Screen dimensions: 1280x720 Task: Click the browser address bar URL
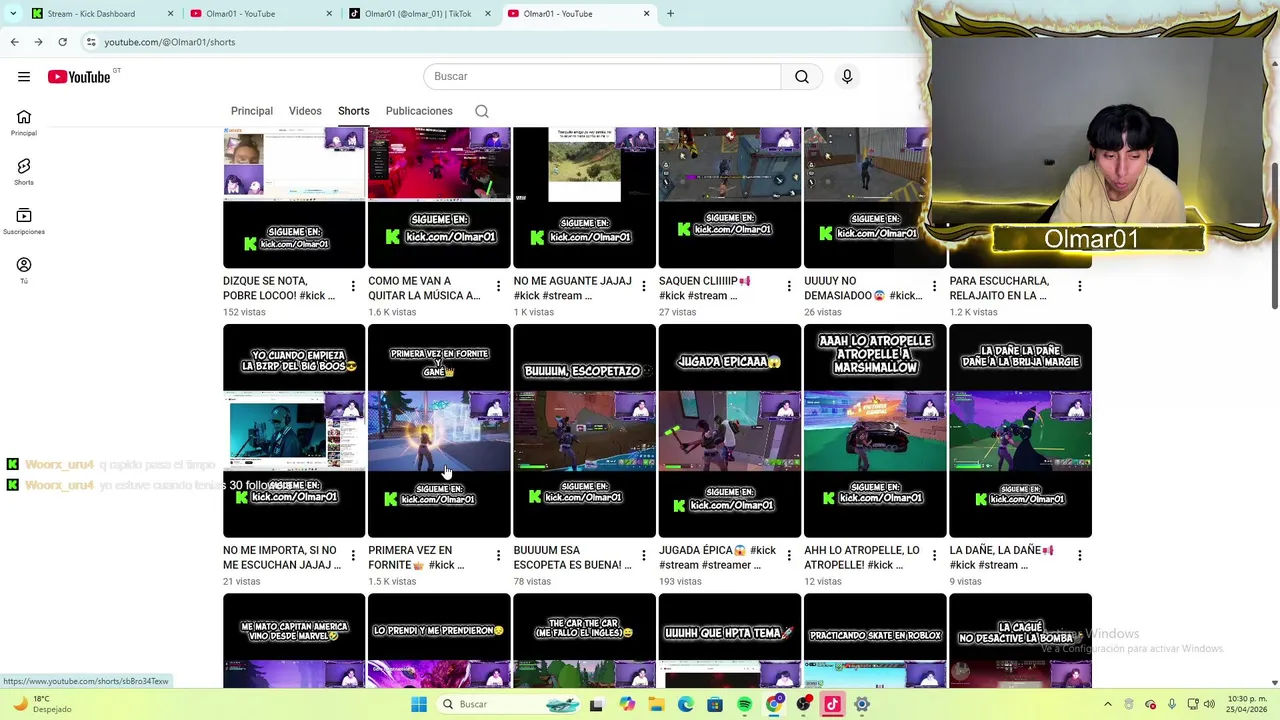click(x=170, y=42)
